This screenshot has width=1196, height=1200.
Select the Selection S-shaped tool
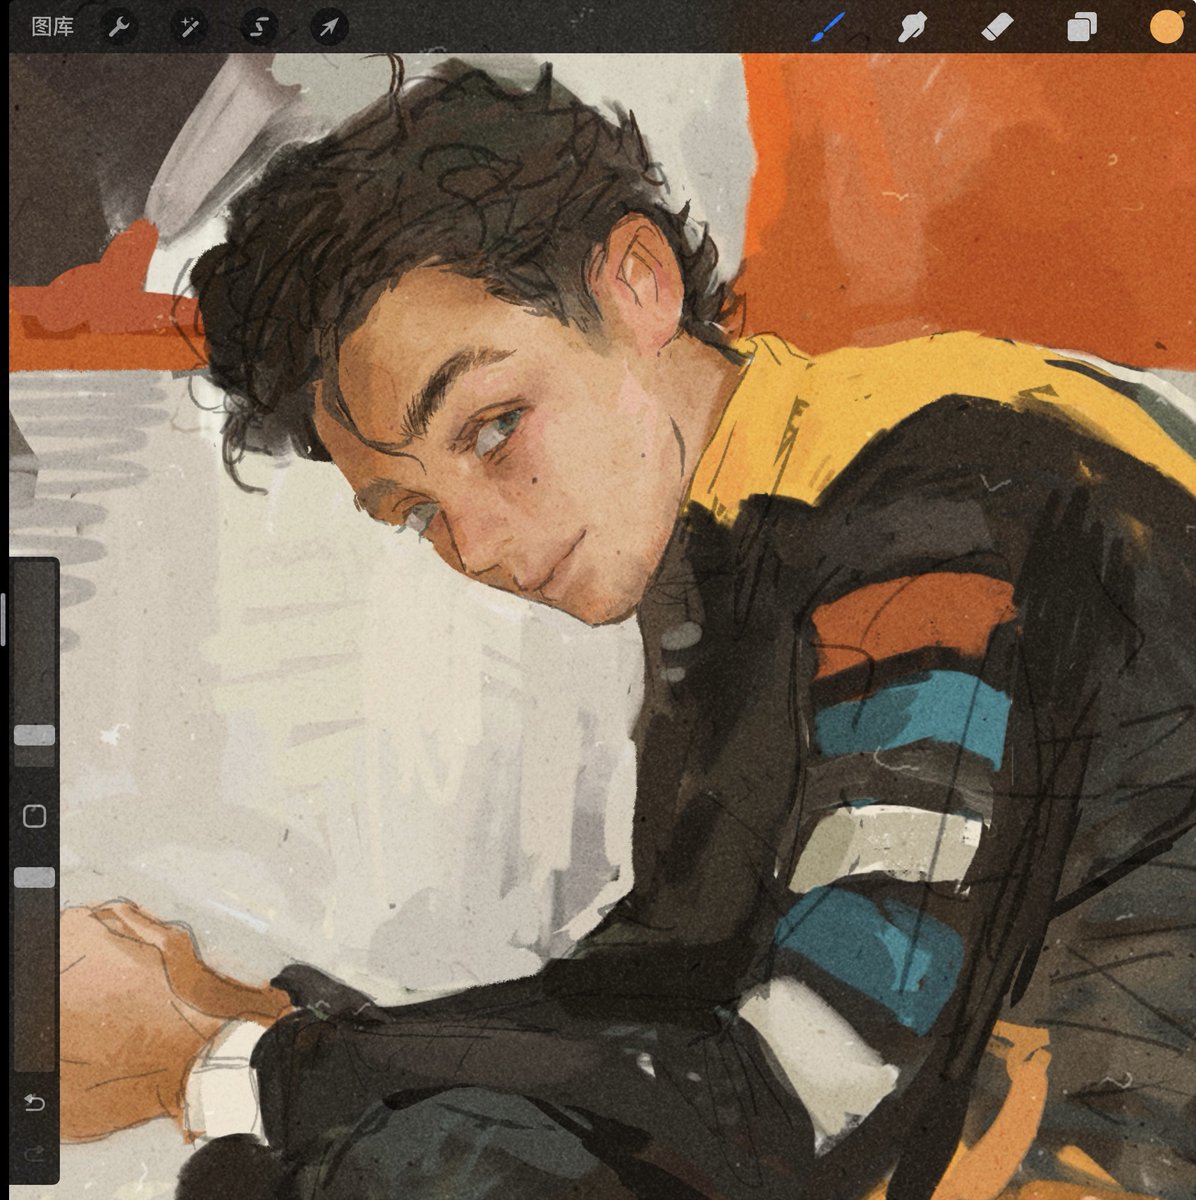click(258, 27)
